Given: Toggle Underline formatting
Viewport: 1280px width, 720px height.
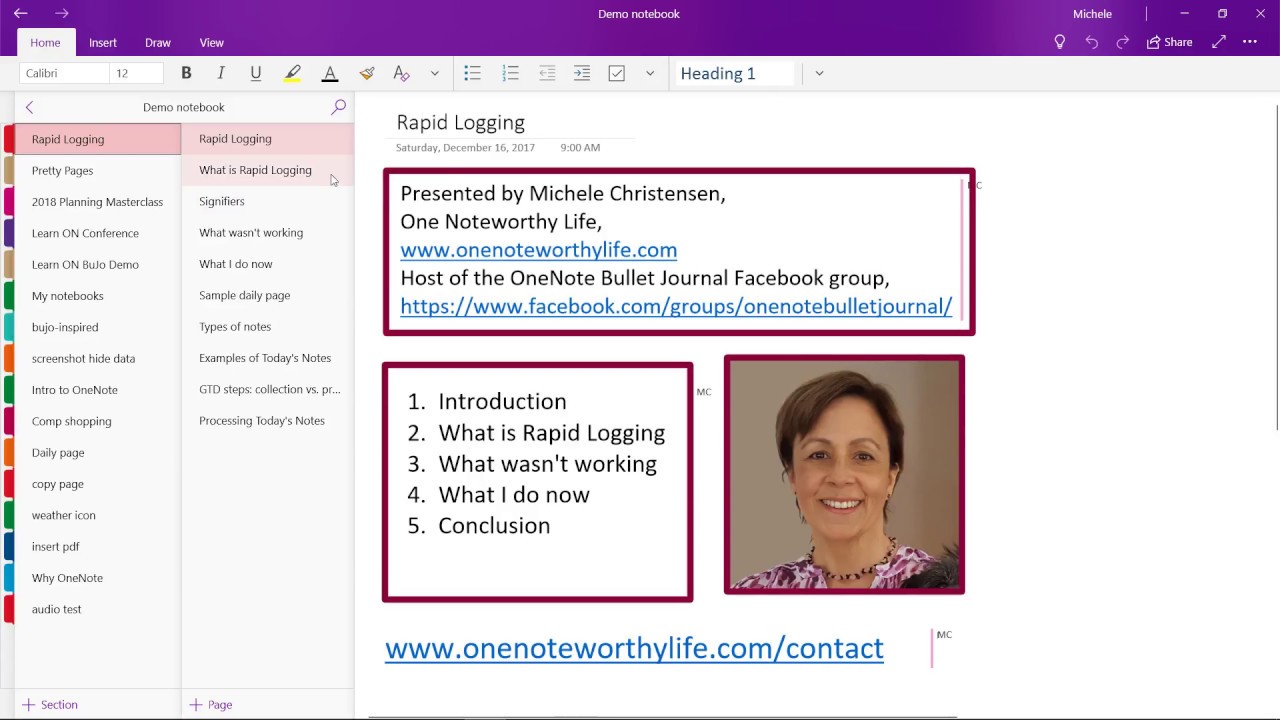Looking at the screenshot, I should pyautogui.click(x=256, y=73).
